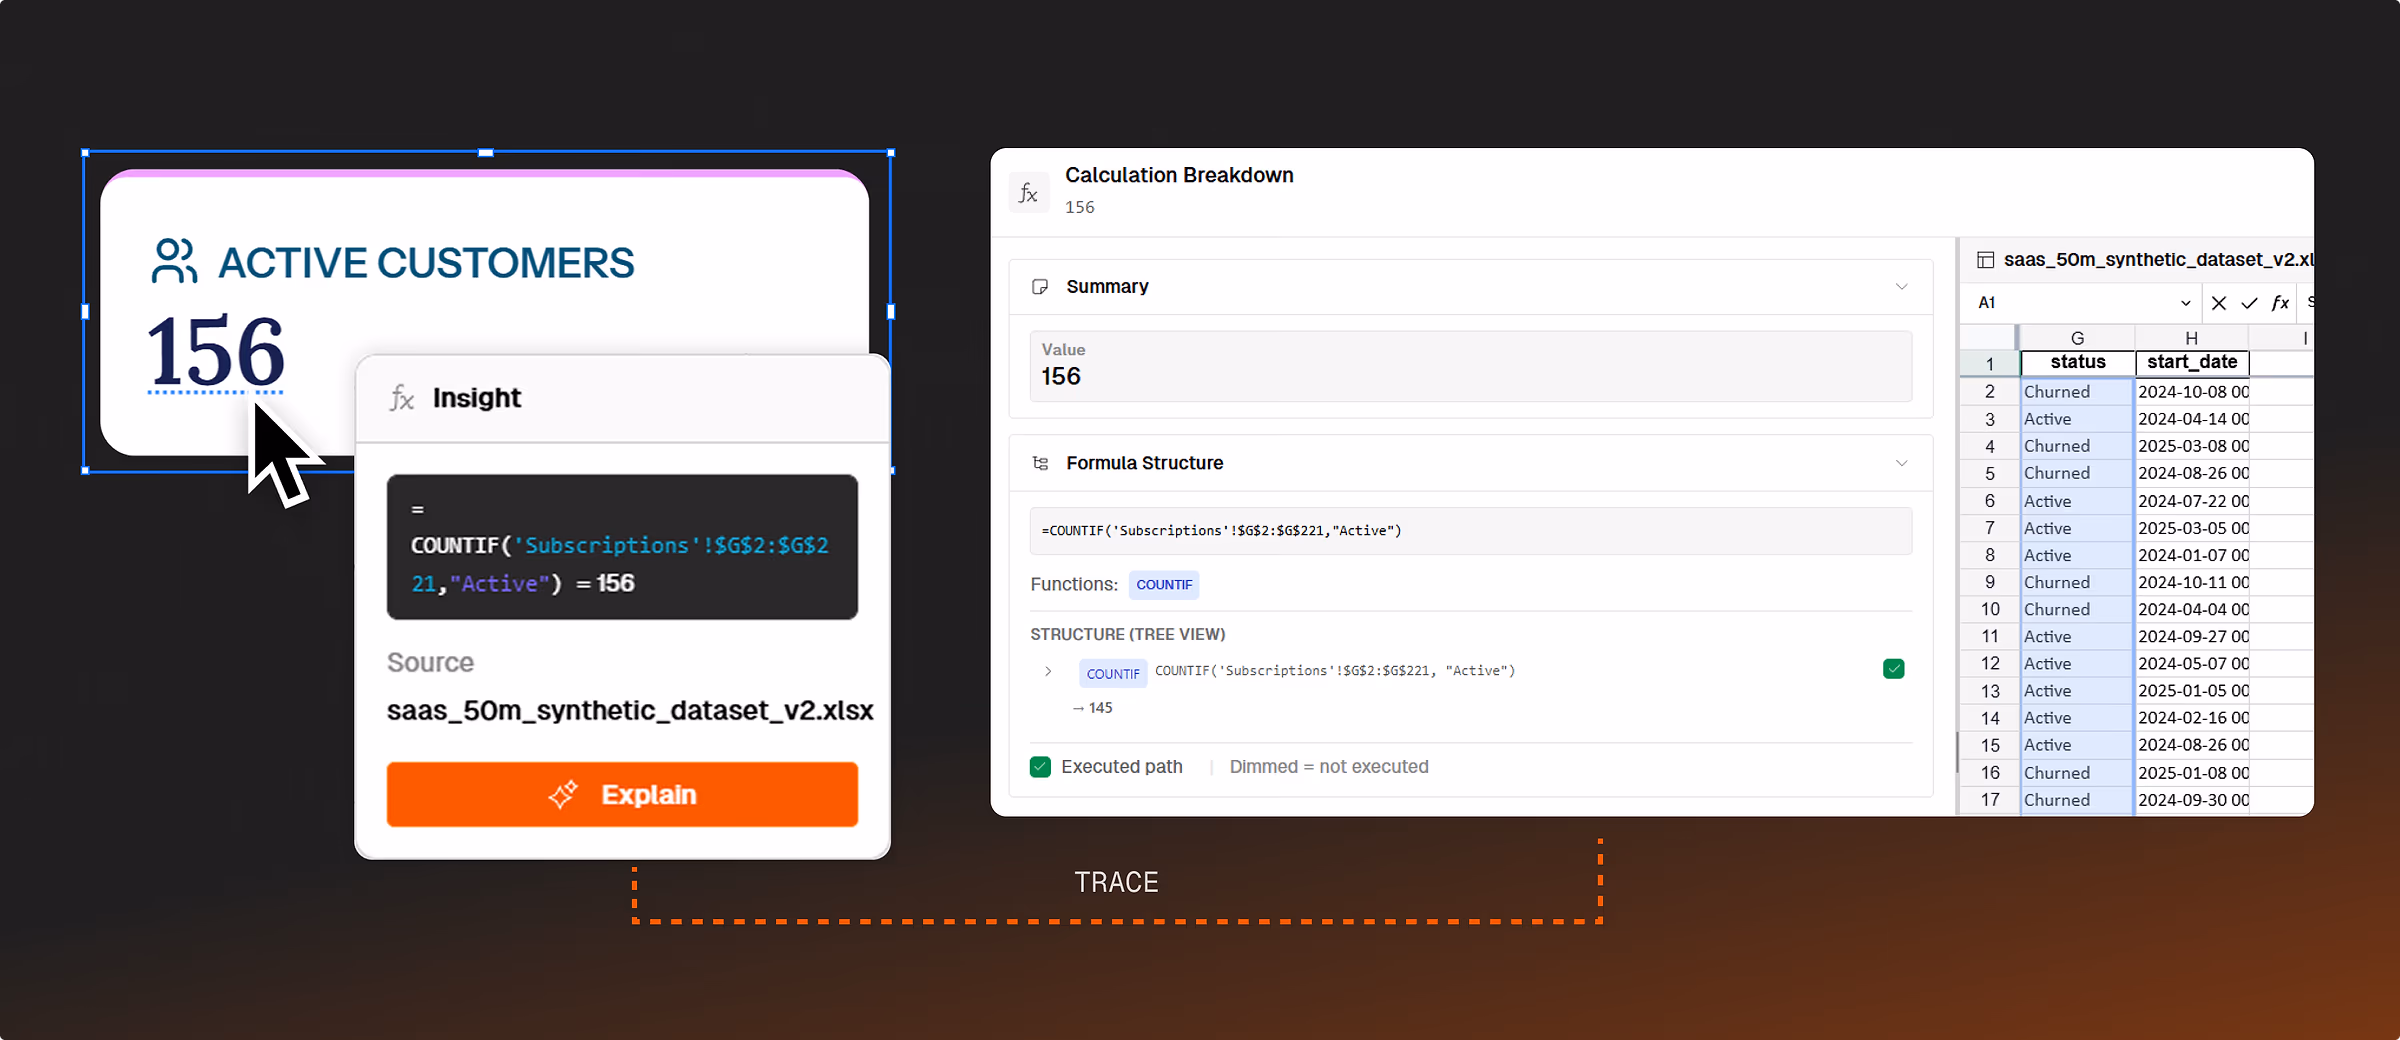2400x1040 pixels.
Task: Click the date cell 2025-03-08 in row 4
Action: [2192, 446]
